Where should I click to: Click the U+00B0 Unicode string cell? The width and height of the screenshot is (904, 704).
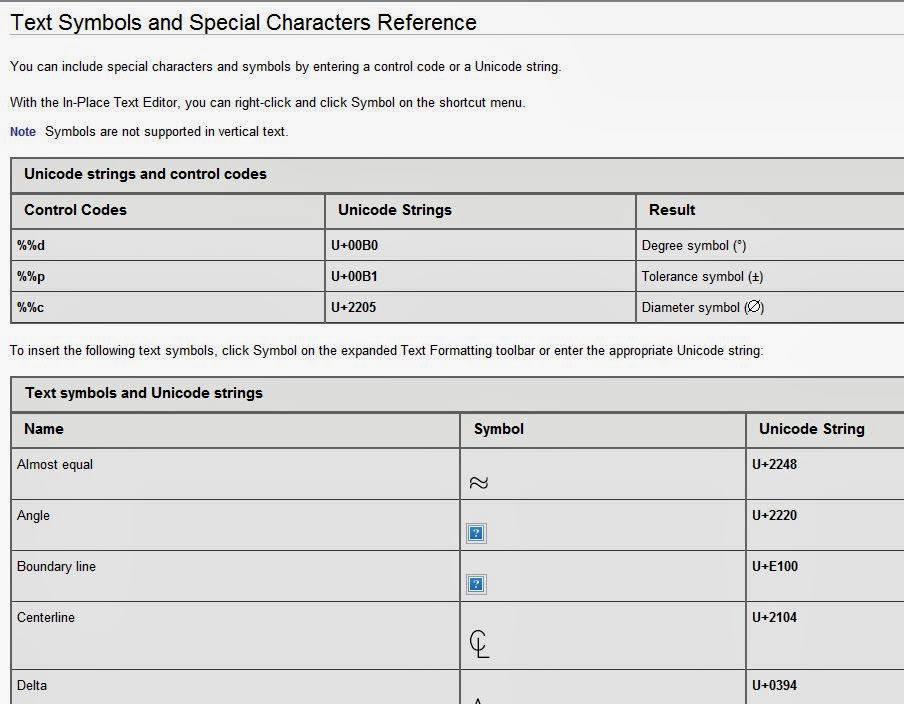click(x=357, y=245)
